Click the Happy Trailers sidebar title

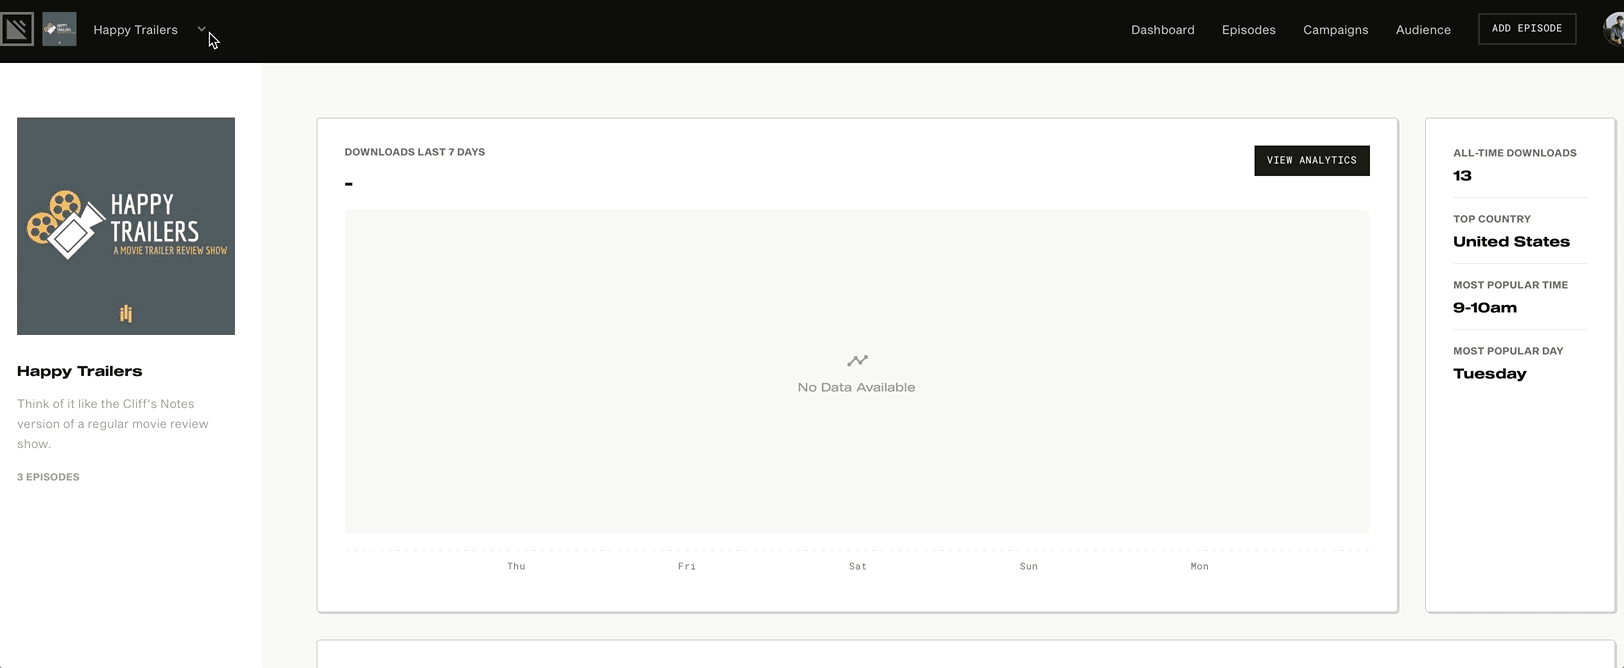point(80,371)
